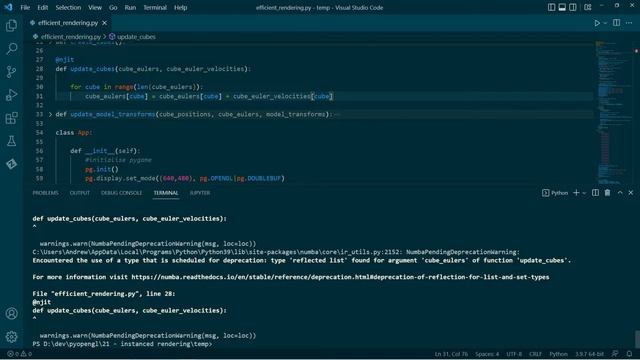Open editor More Actions ellipsis
The height and width of the screenshot is (360, 640).
point(629,23)
